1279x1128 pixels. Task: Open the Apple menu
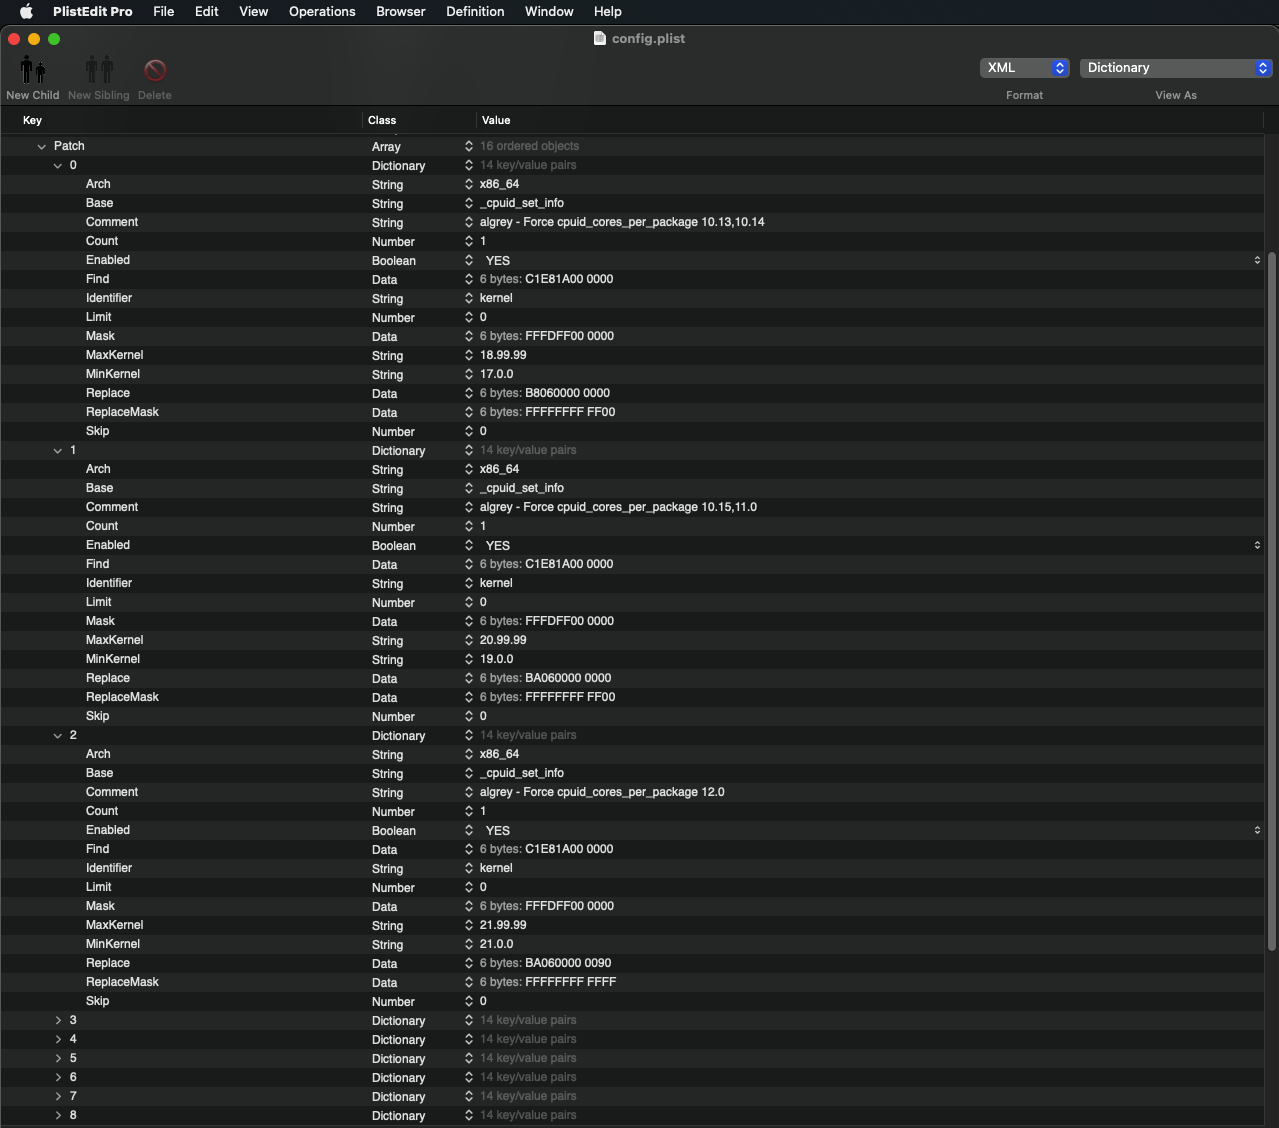(x=27, y=12)
